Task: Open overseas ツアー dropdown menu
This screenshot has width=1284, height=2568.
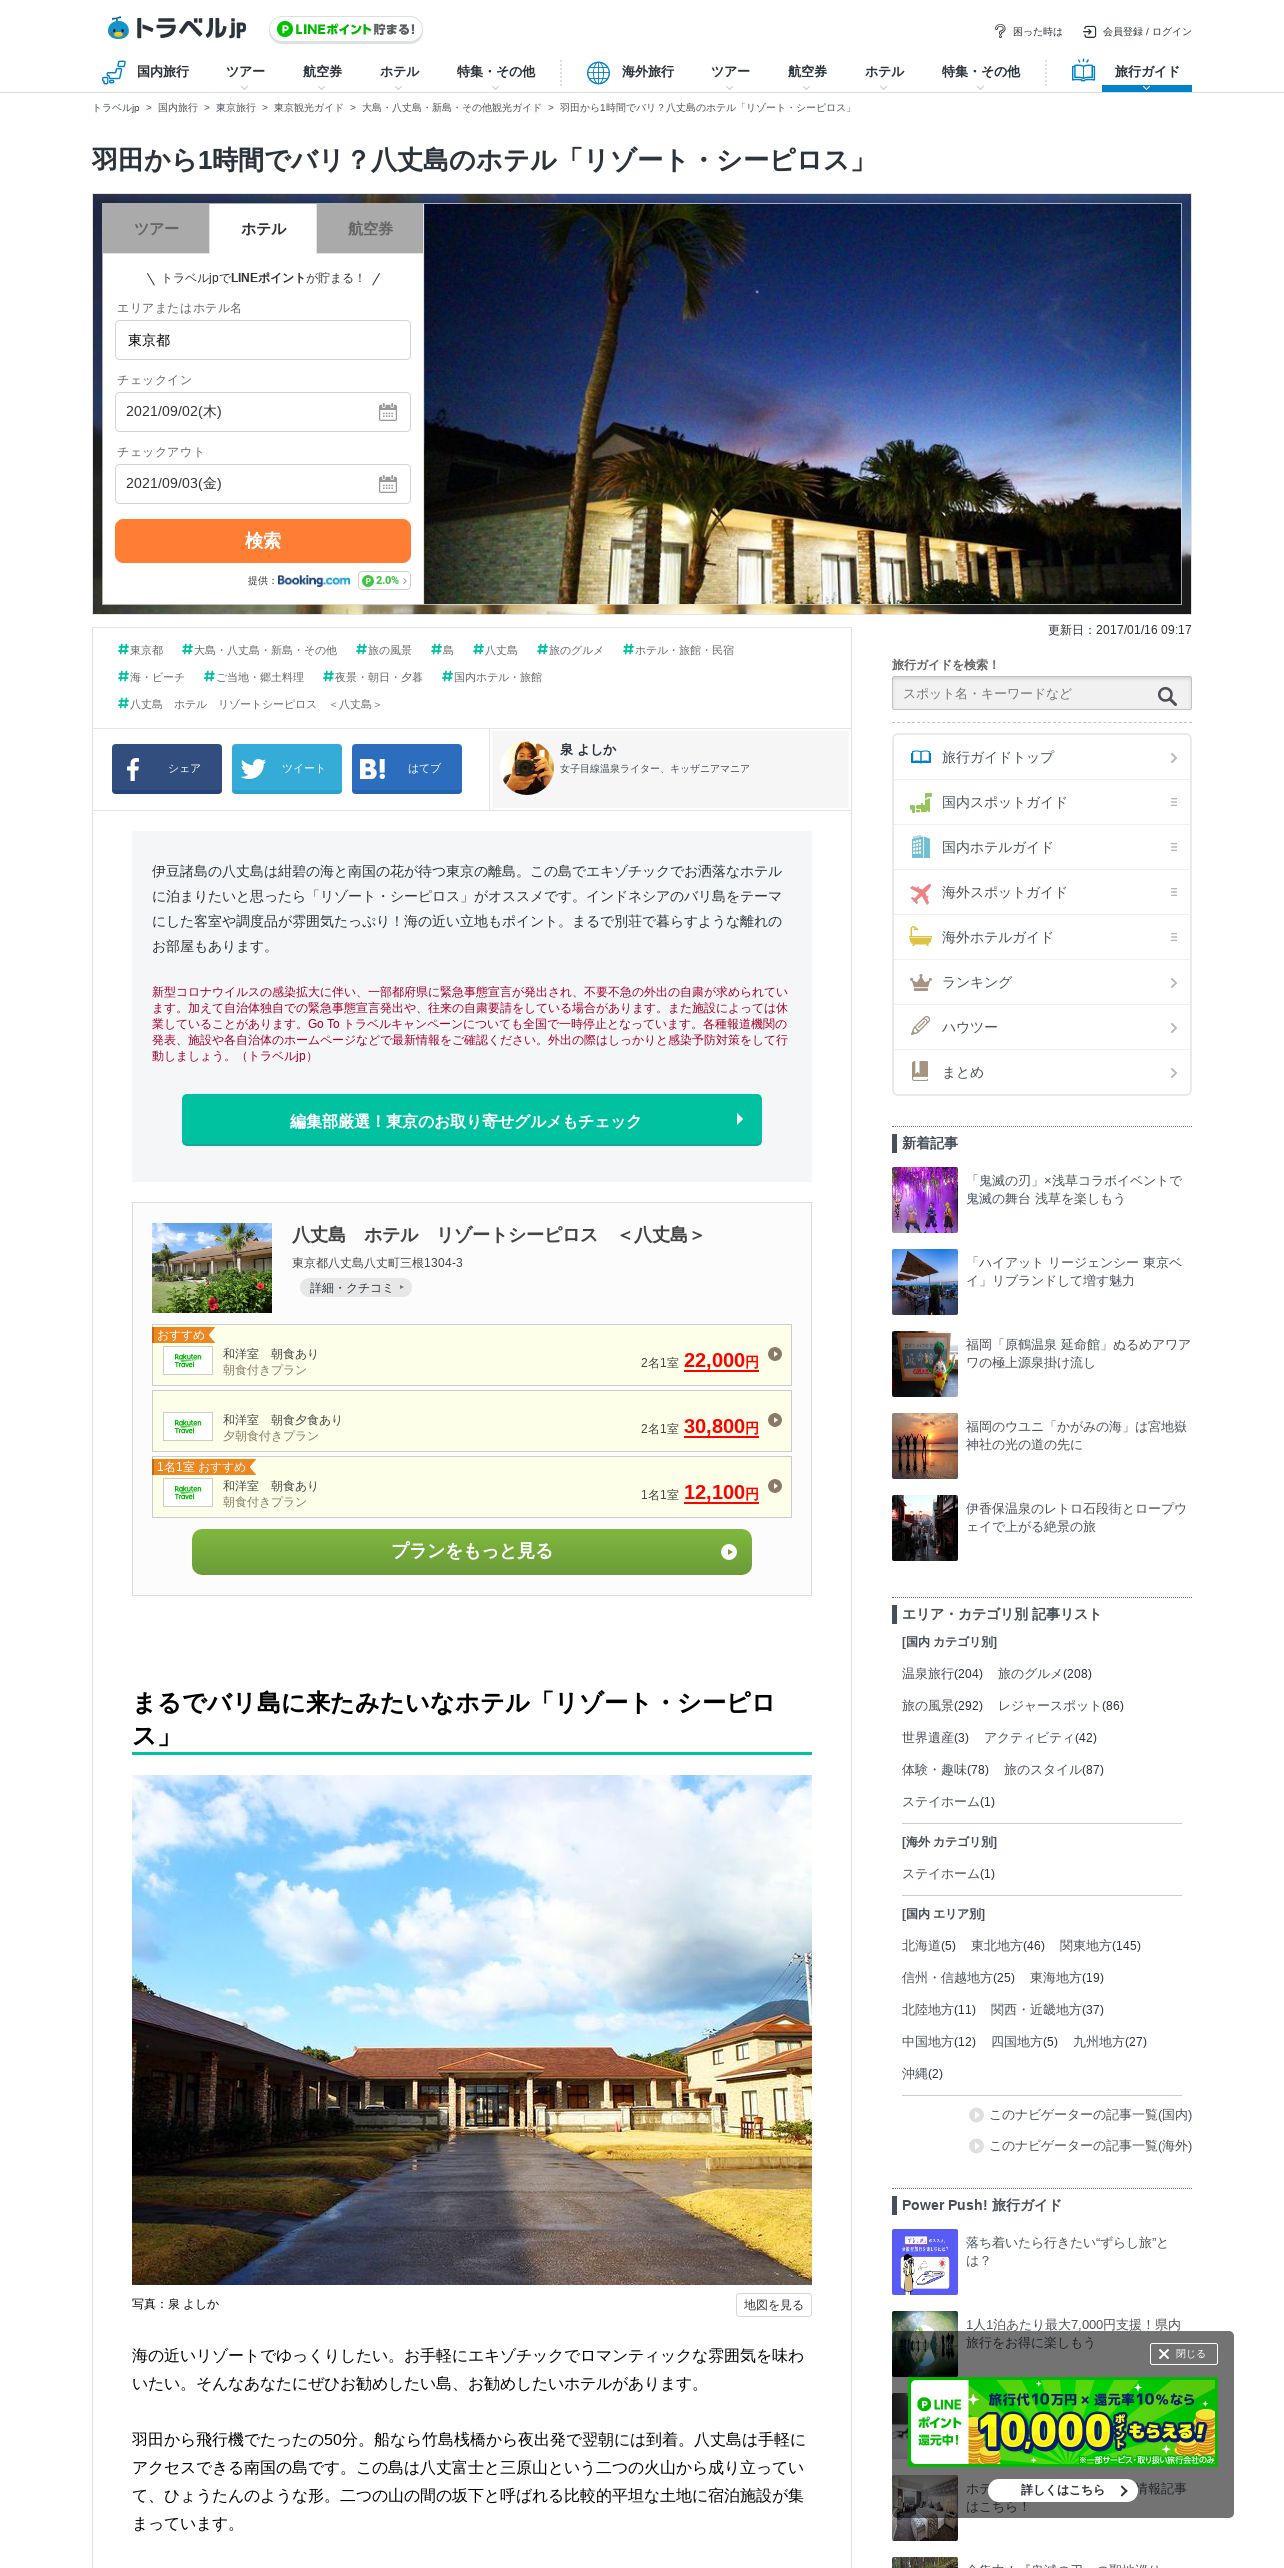Action: coord(730,72)
